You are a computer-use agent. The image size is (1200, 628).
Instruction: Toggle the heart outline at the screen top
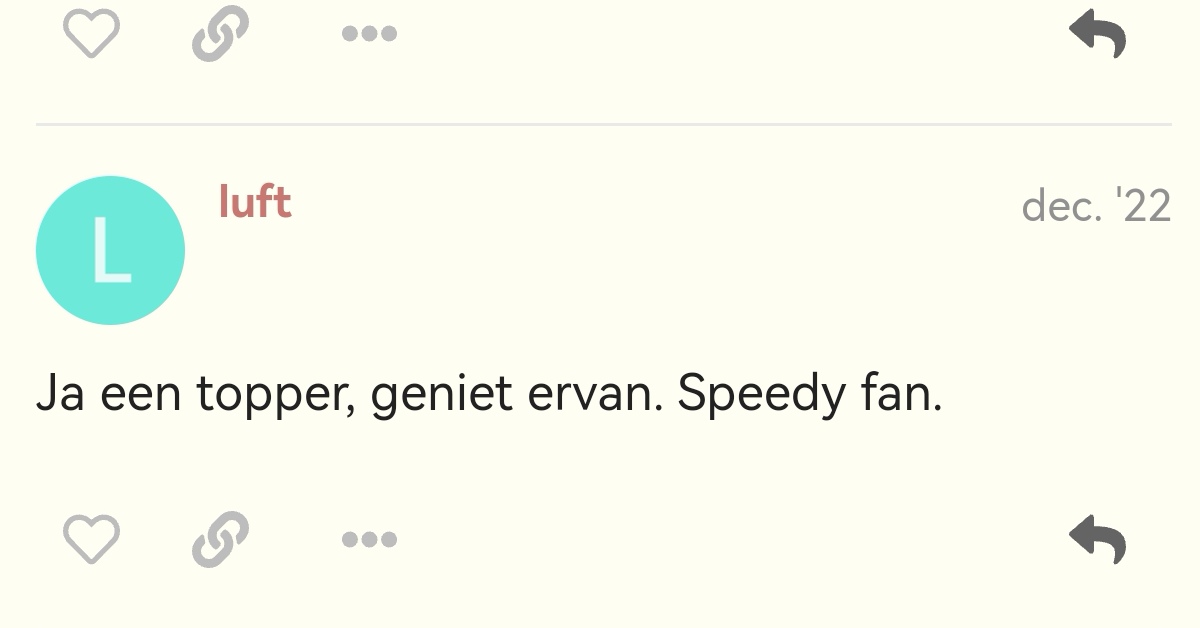[x=91, y=33]
